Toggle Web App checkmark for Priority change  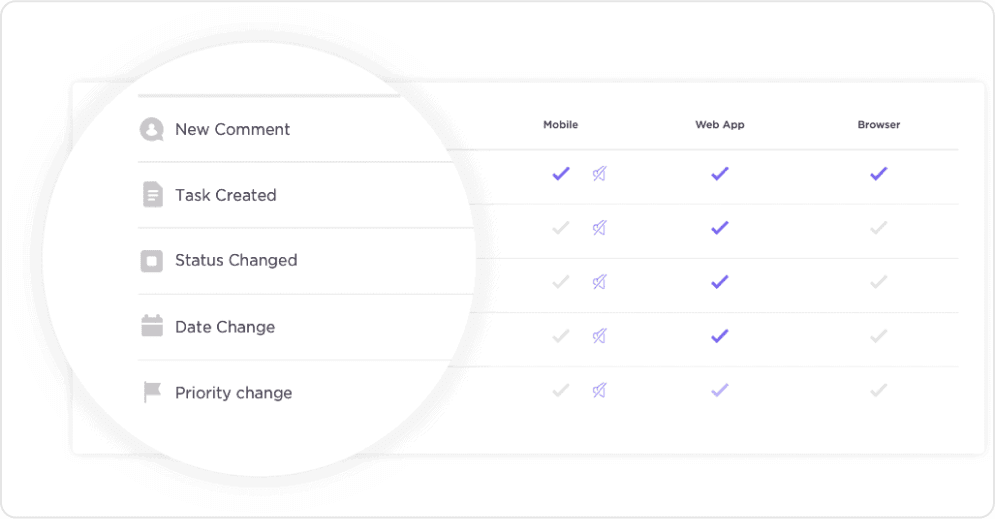720,390
